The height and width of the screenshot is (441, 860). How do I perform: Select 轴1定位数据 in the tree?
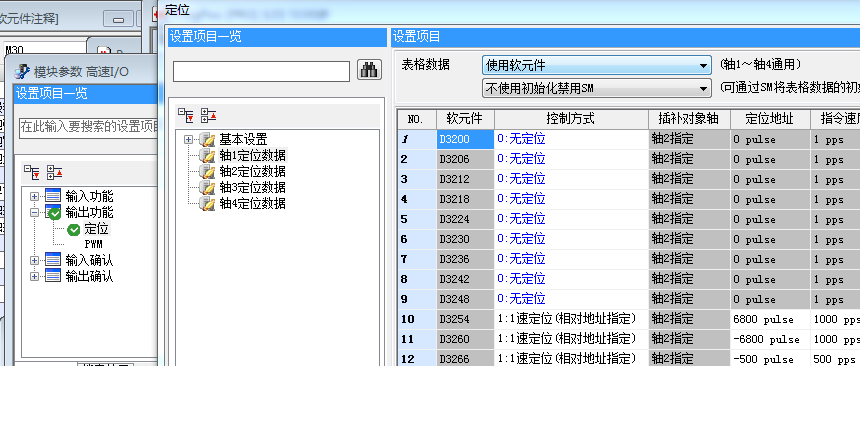pyautogui.click(x=252, y=155)
